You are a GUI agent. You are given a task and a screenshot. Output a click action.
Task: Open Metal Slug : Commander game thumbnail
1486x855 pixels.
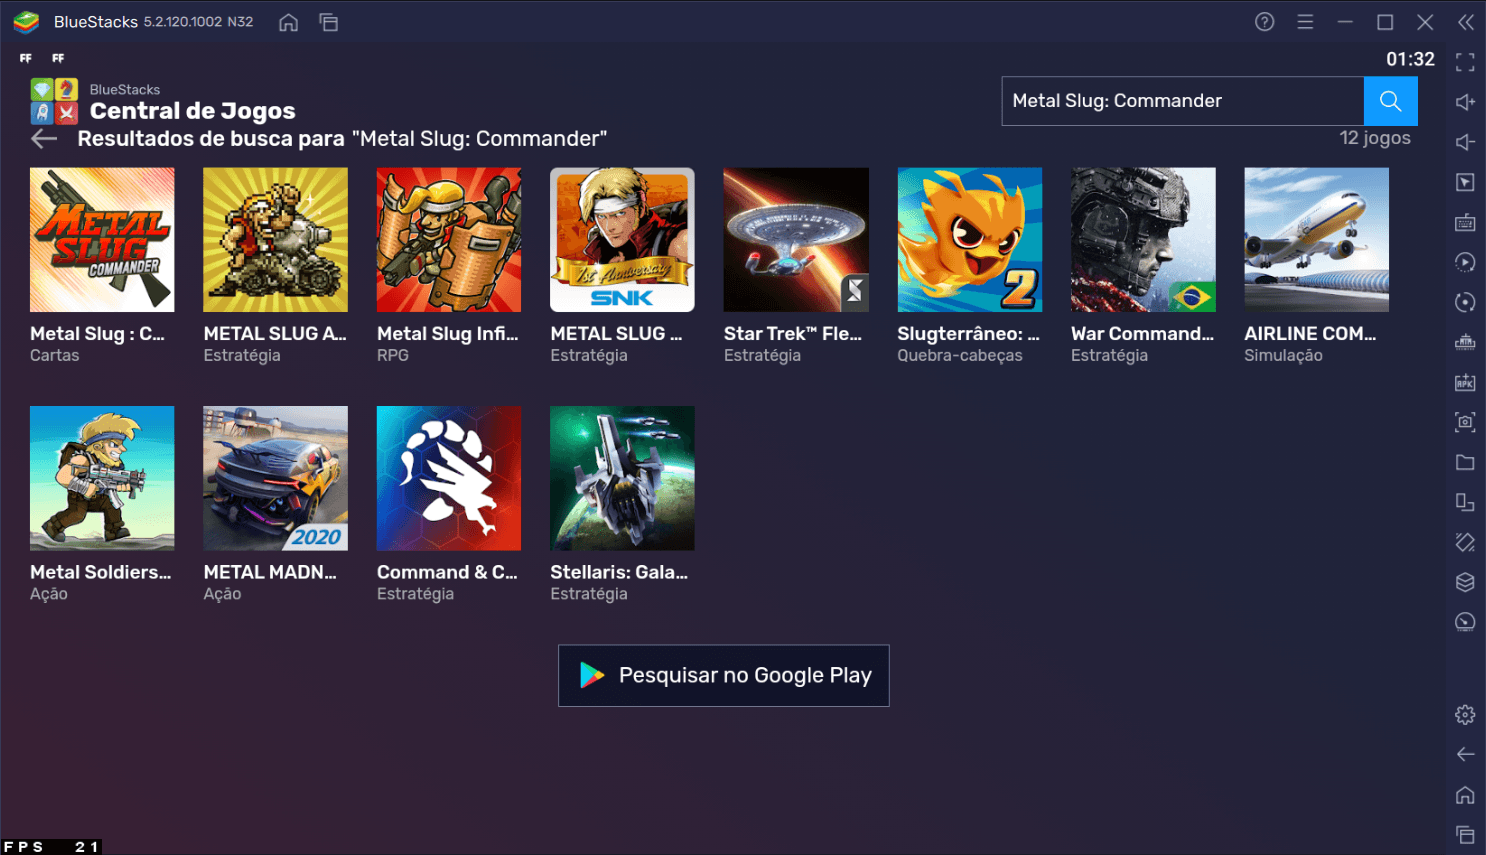coord(102,240)
